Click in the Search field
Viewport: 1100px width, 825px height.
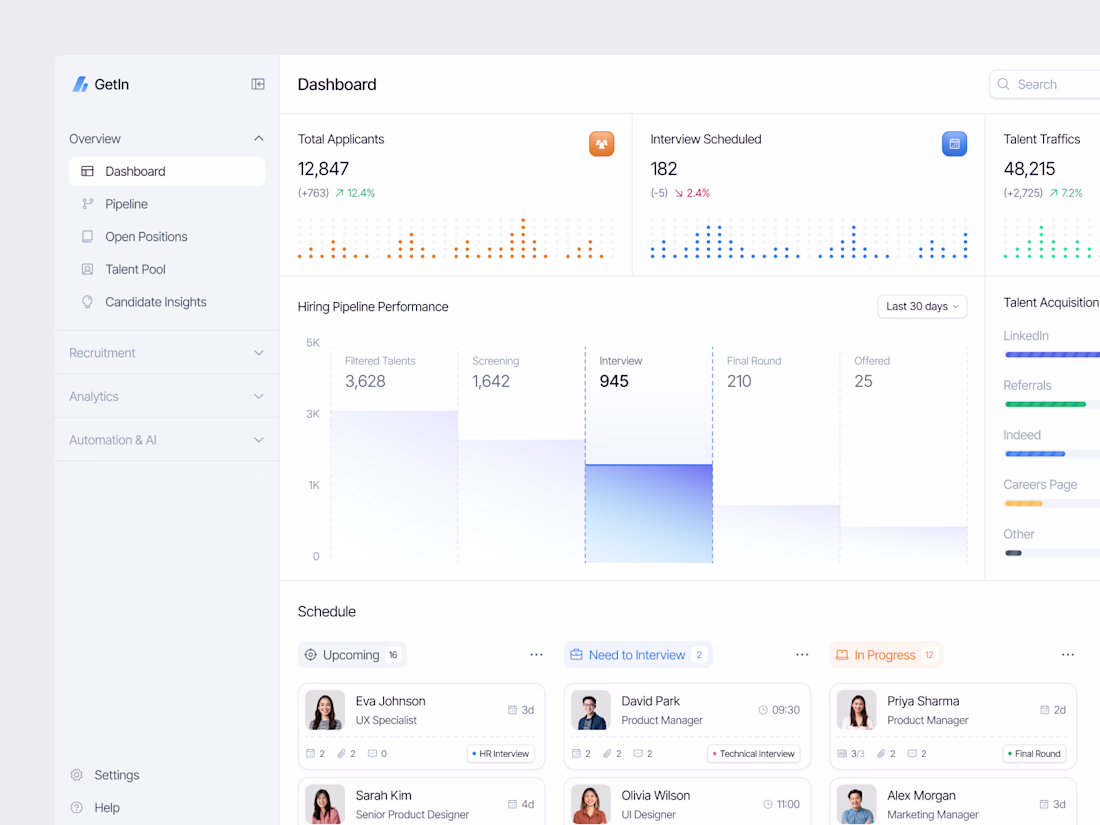[x=1045, y=84]
